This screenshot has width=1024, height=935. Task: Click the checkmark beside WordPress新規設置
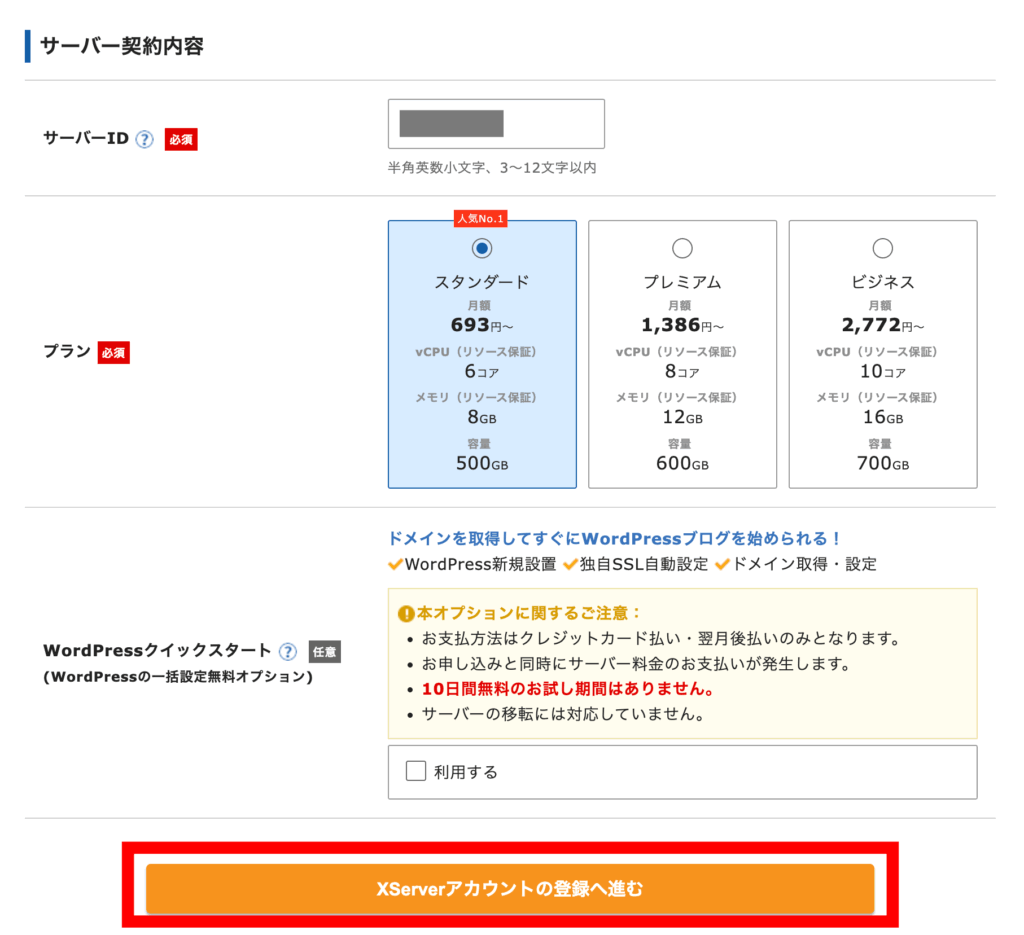(396, 564)
